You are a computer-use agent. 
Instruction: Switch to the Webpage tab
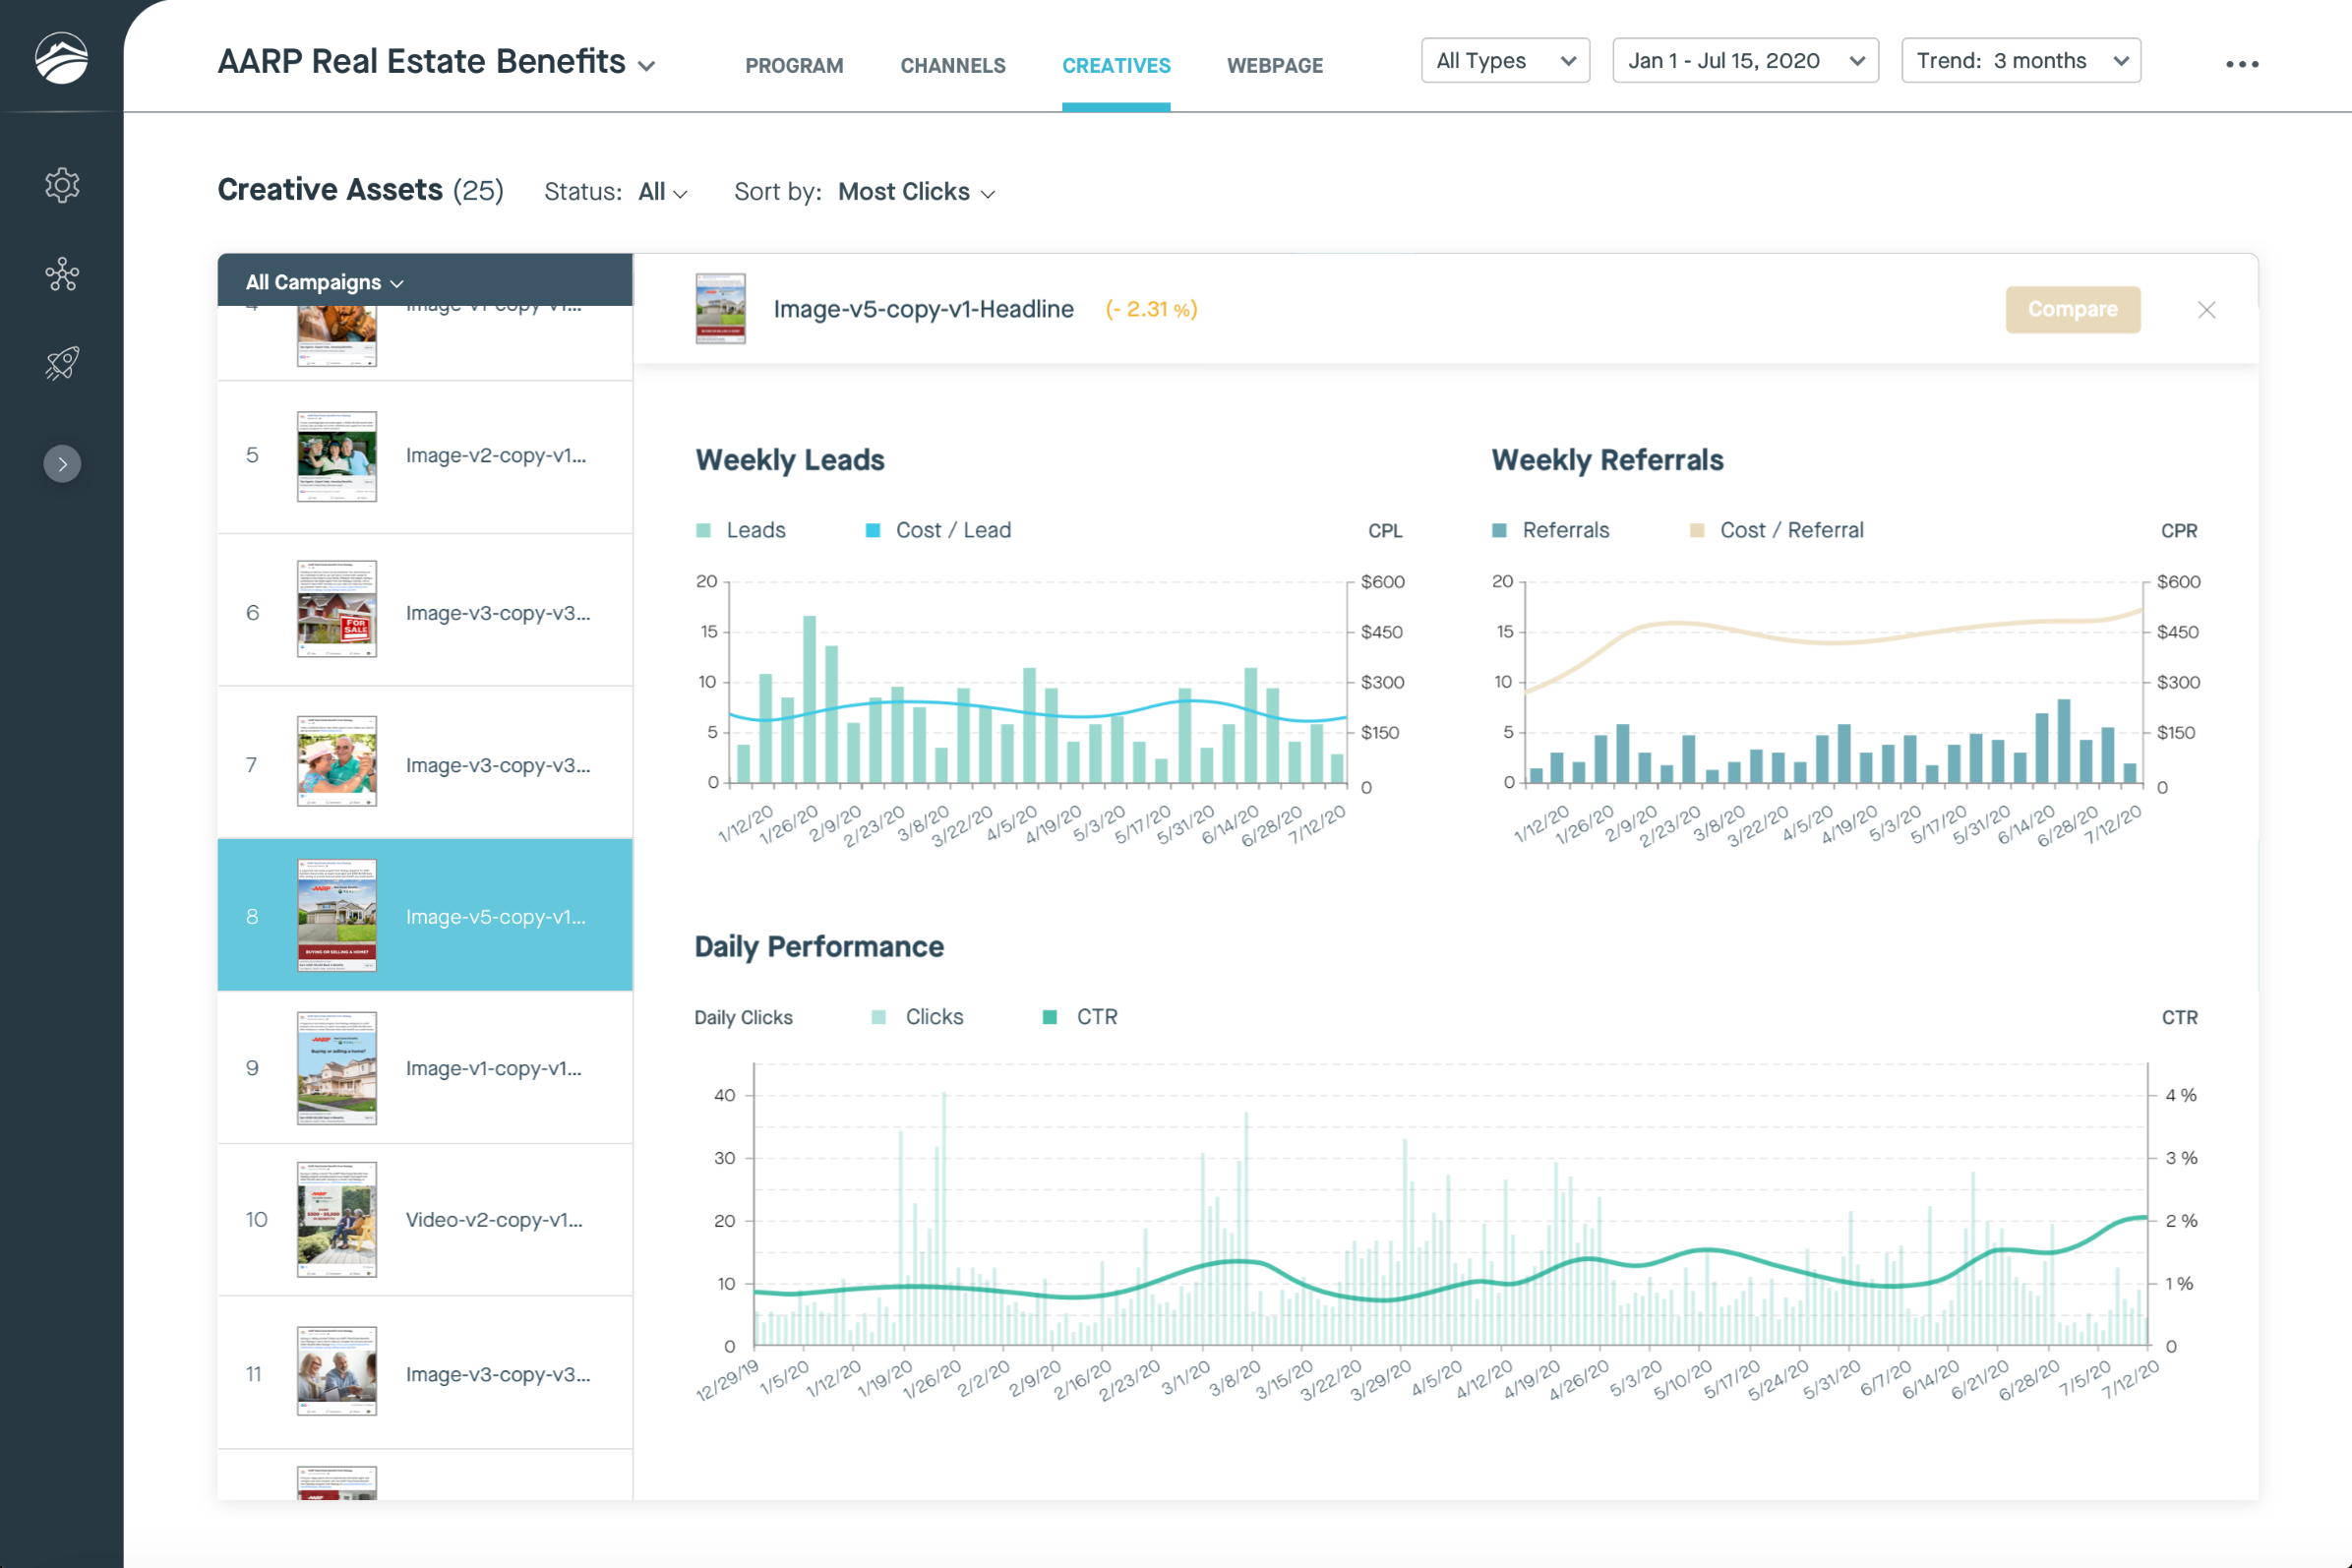(x=1274, y=66)
